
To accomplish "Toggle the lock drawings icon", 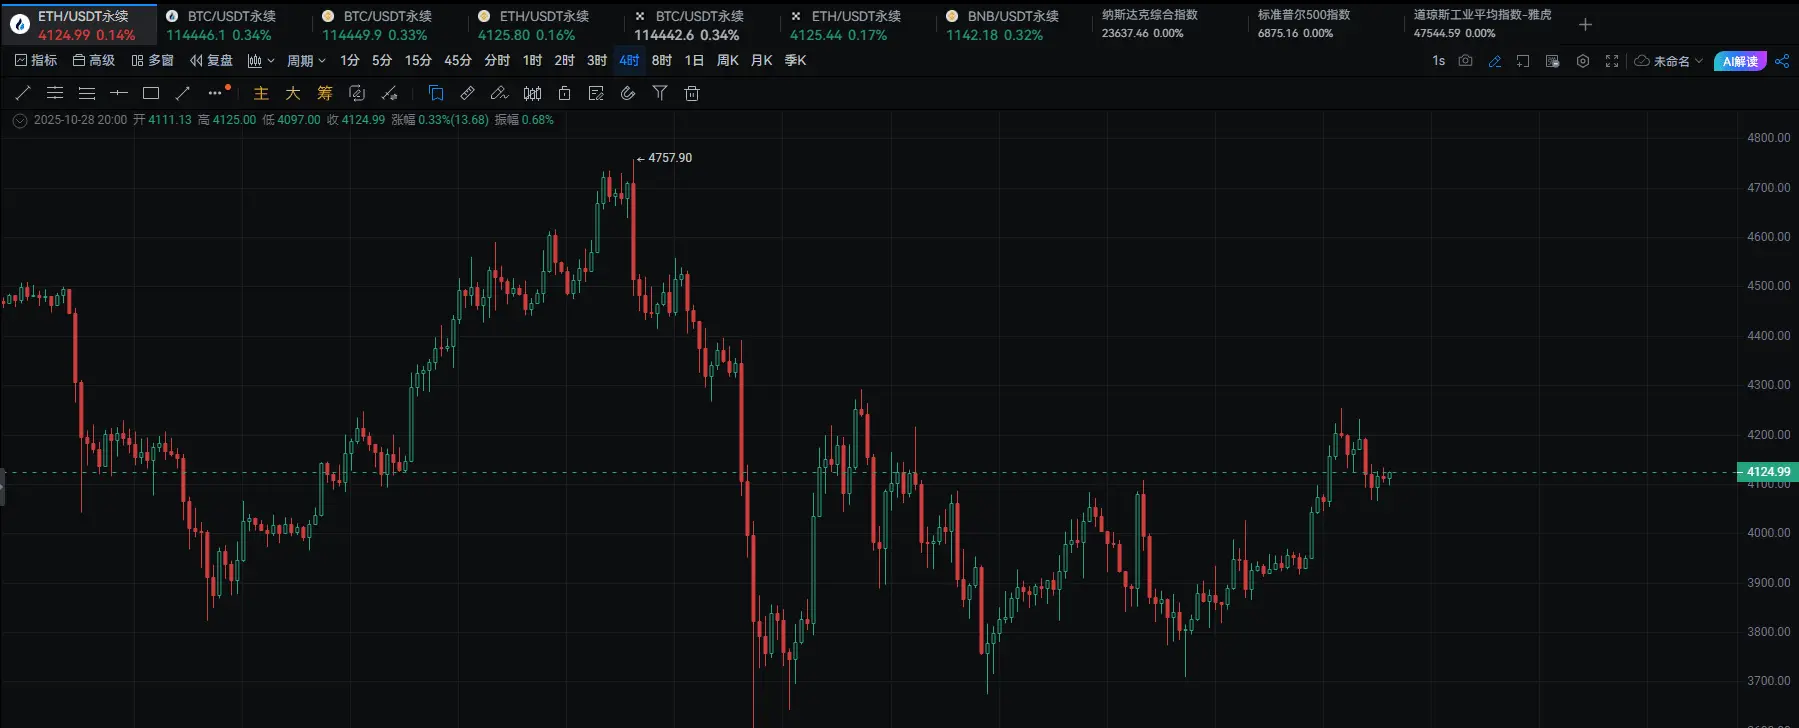I will coord(564,93).
